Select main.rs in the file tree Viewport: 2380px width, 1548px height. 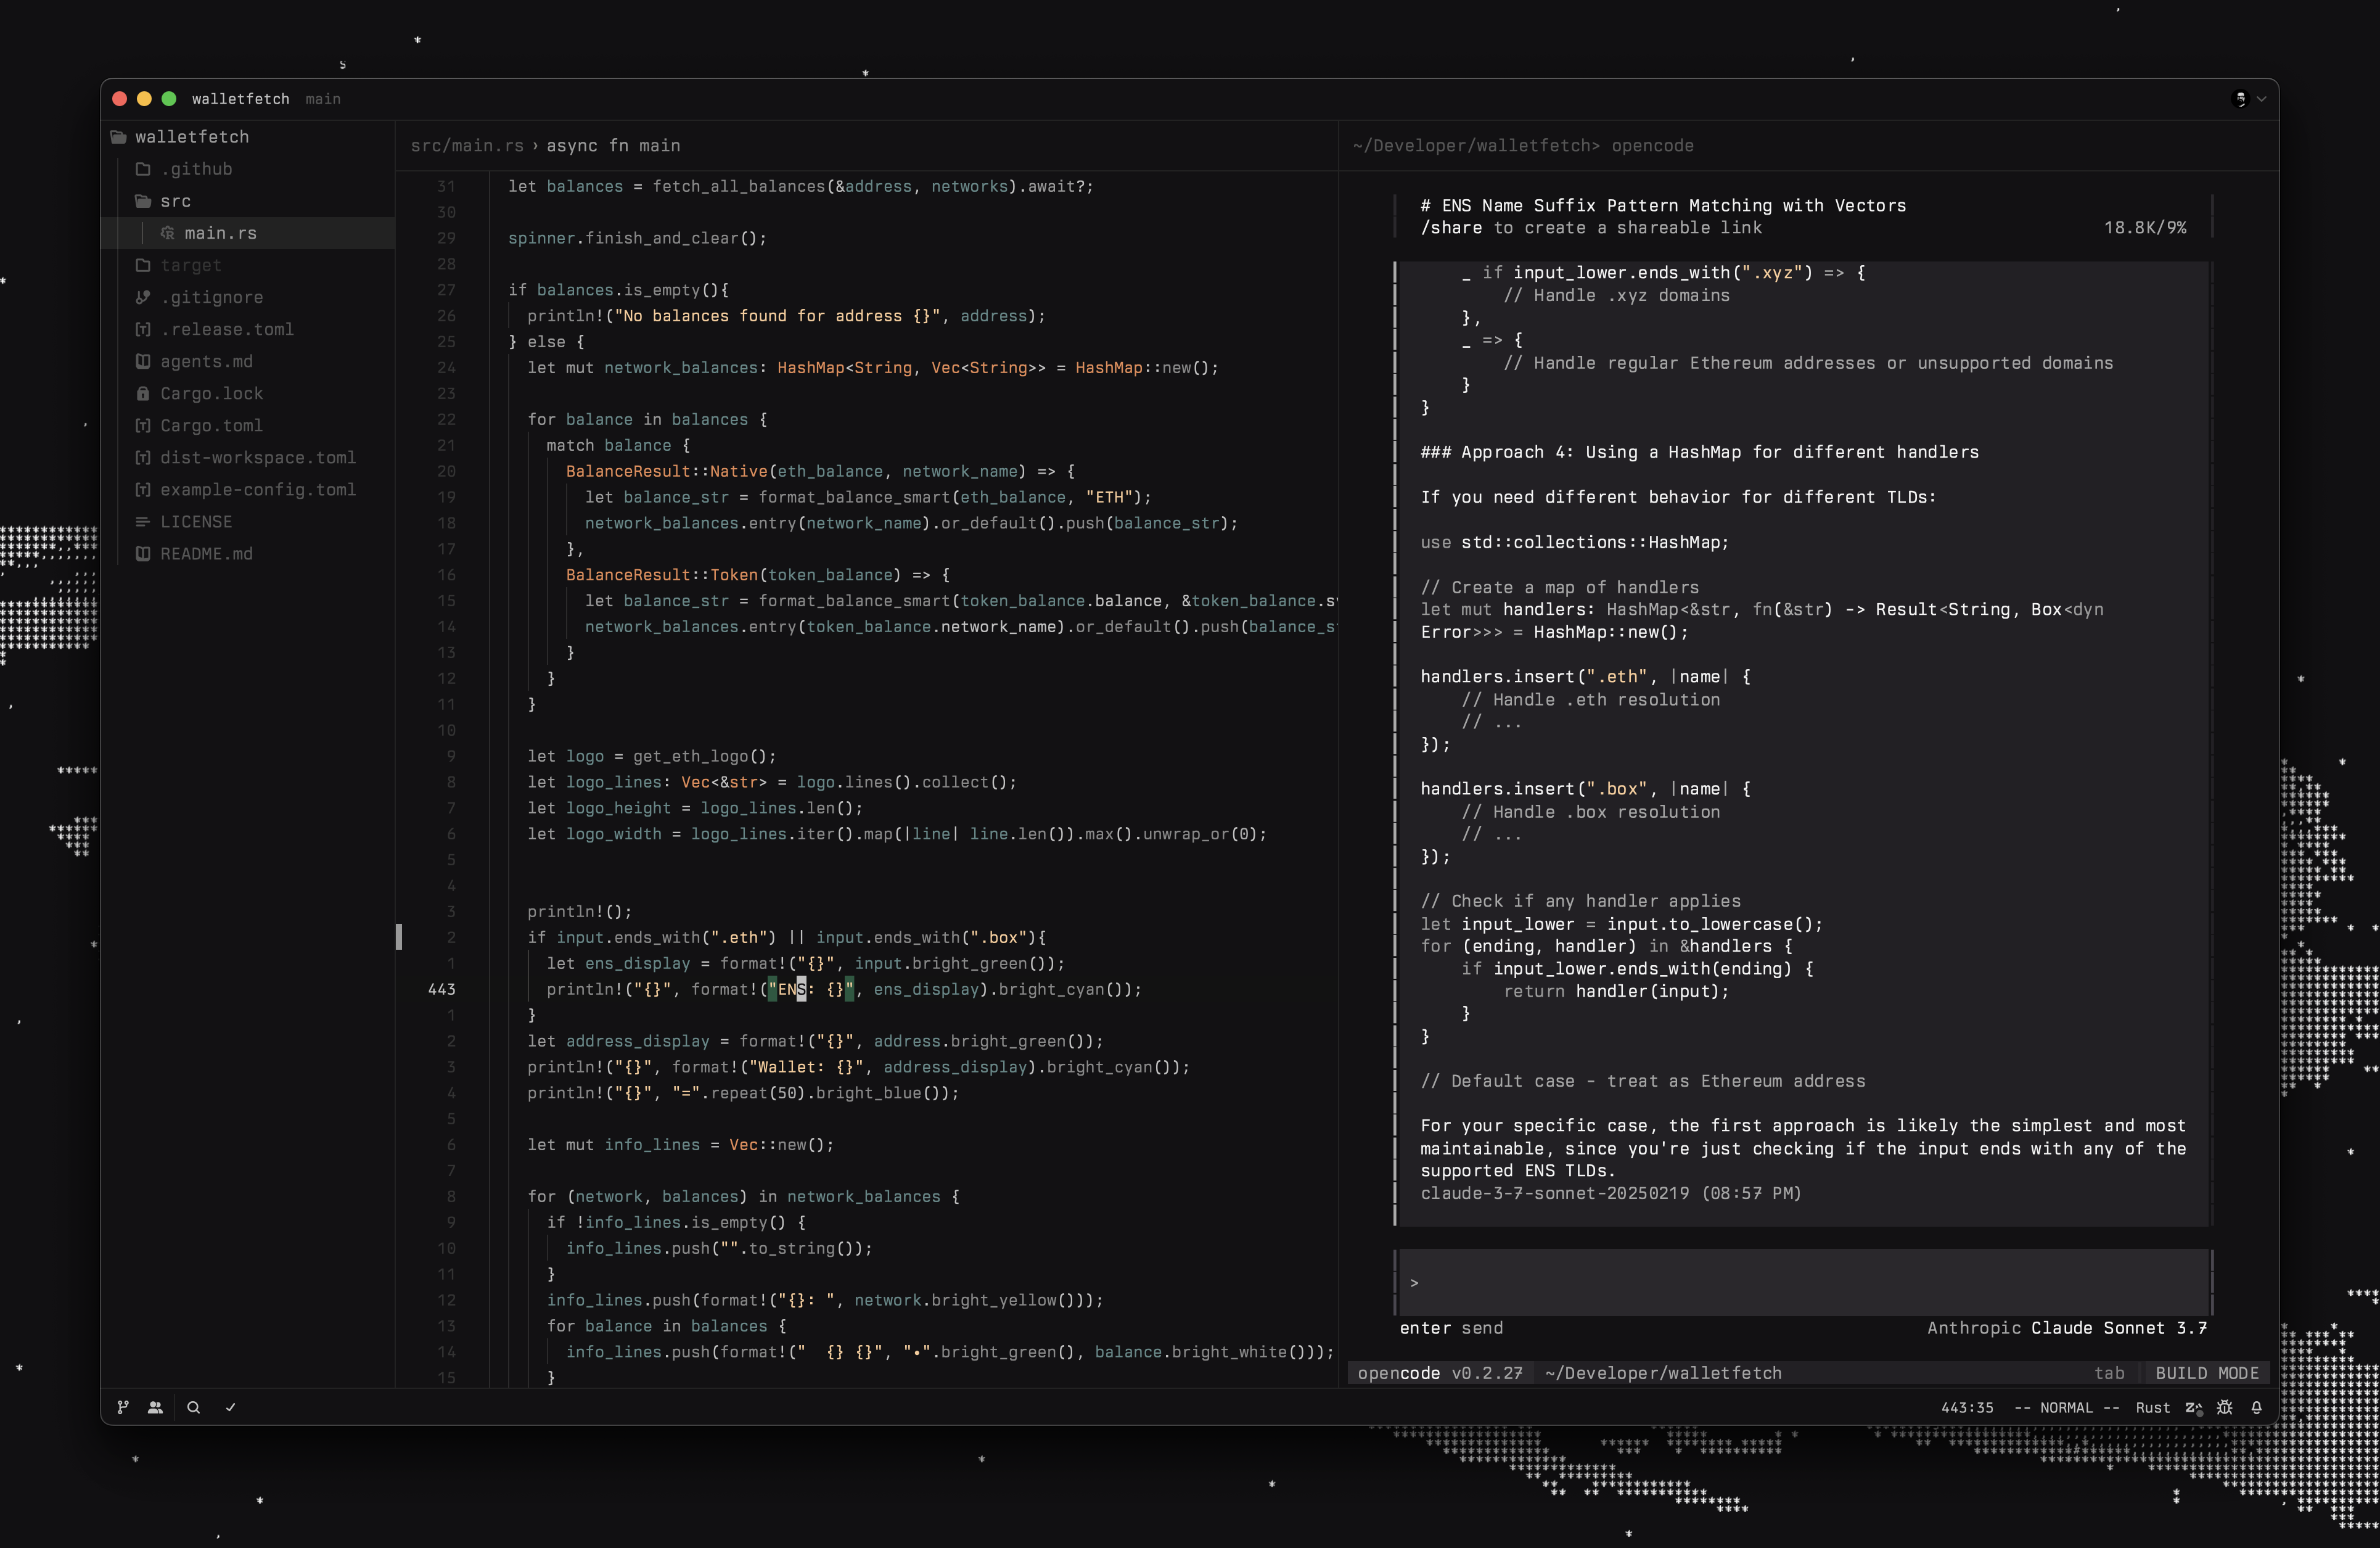pyautogui.click(x=220, y=233)
